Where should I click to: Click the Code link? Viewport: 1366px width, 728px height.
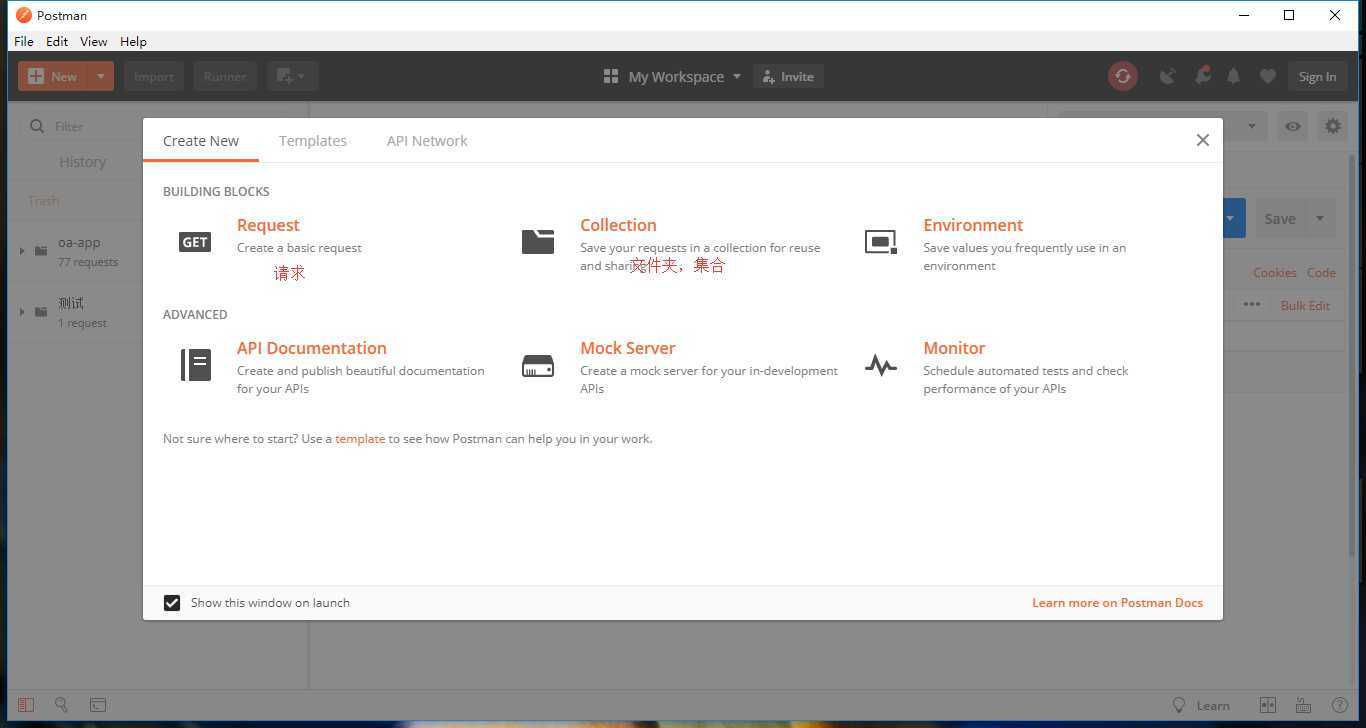point(1321,272)
